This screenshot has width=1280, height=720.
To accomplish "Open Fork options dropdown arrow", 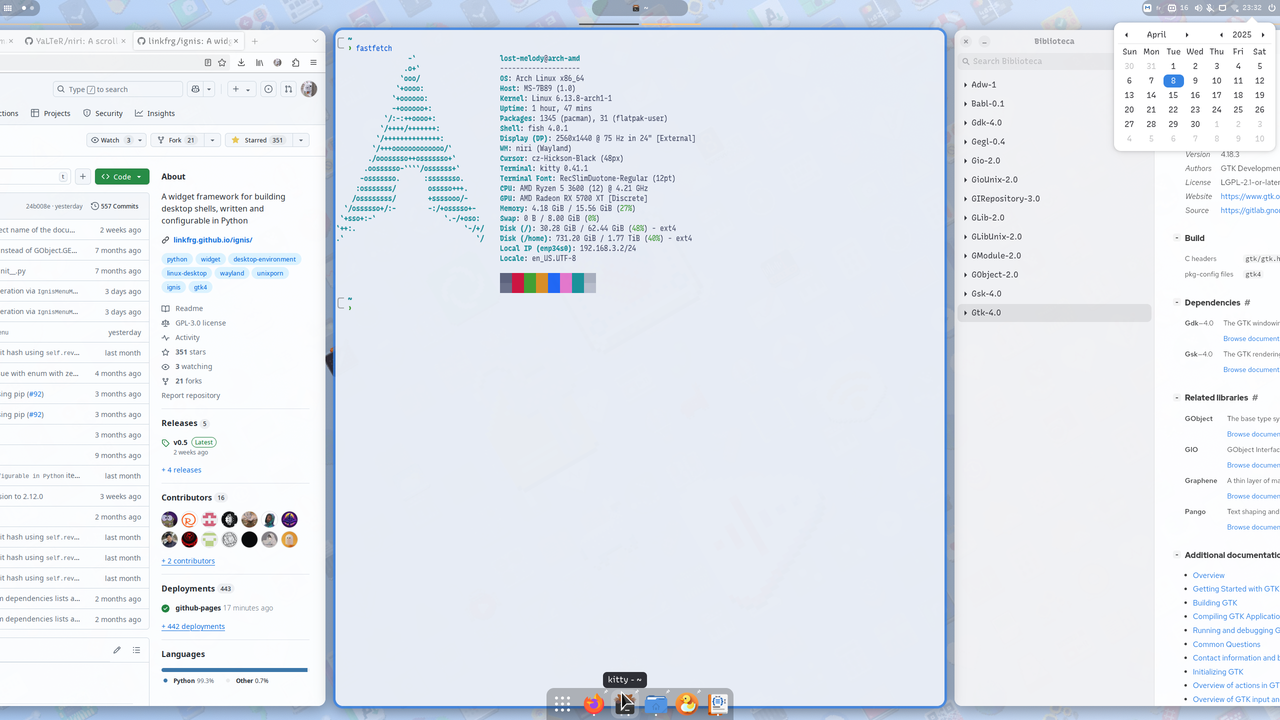I will click(211, 140).
